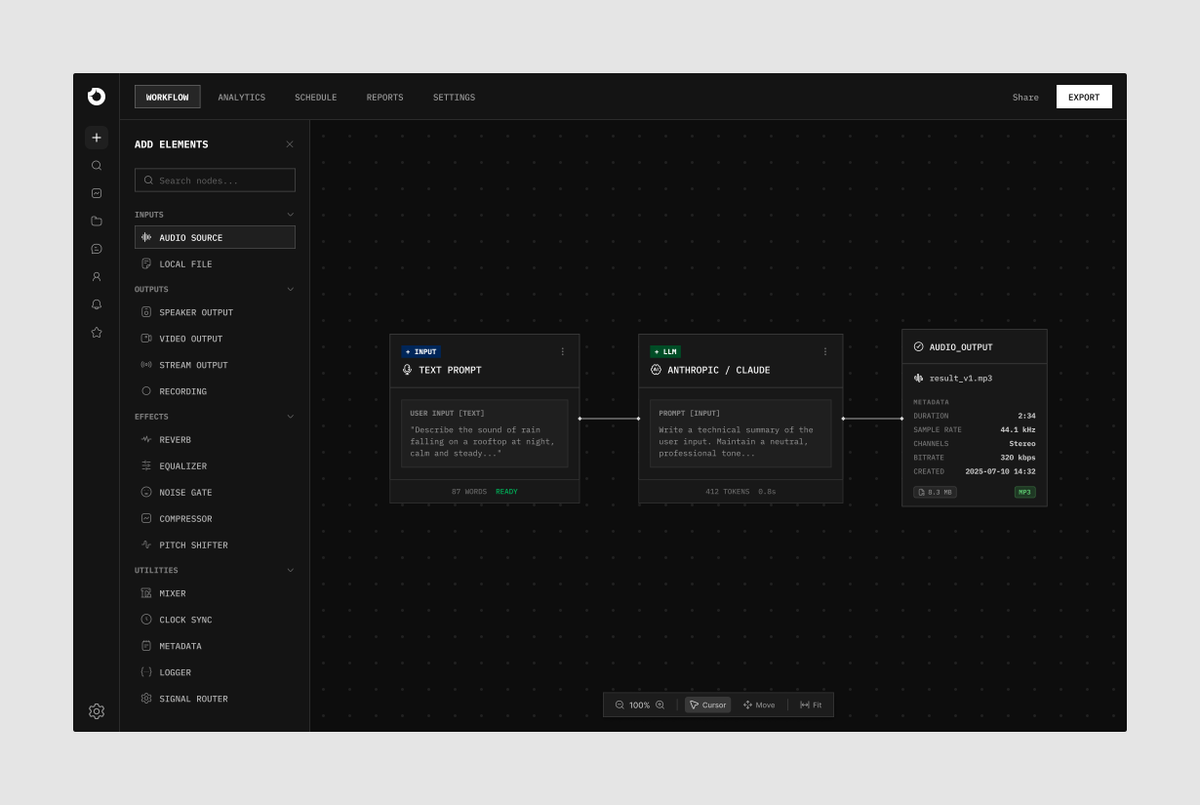Click the zoom in magnifier icon

click(x=659, y=705)
